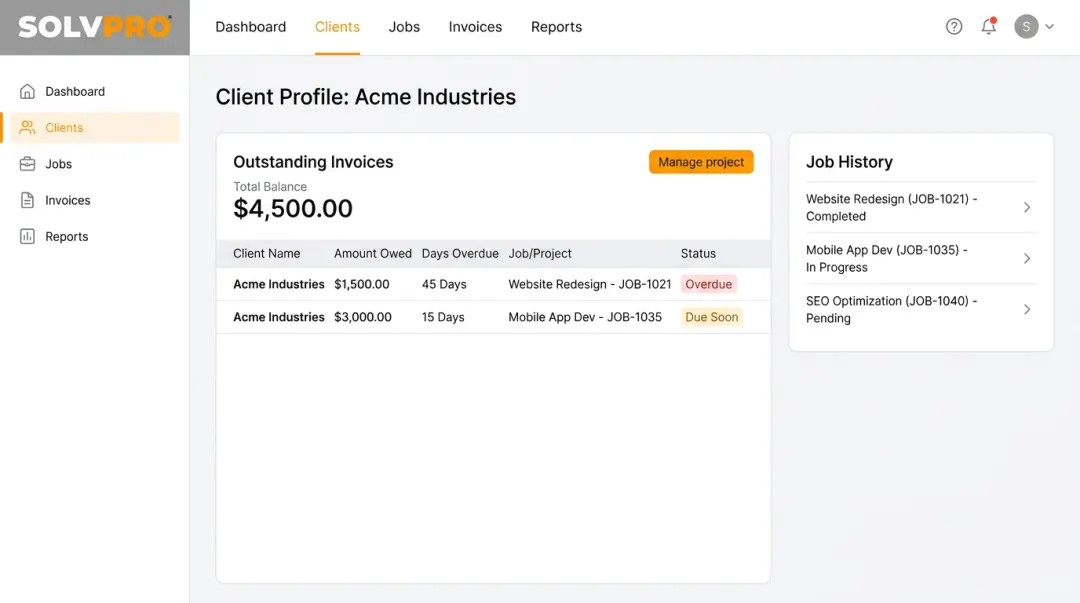The image size is (1080, 603).
Task: Click the Invoices document icon in sidebar
Action: tap(27, 200)
